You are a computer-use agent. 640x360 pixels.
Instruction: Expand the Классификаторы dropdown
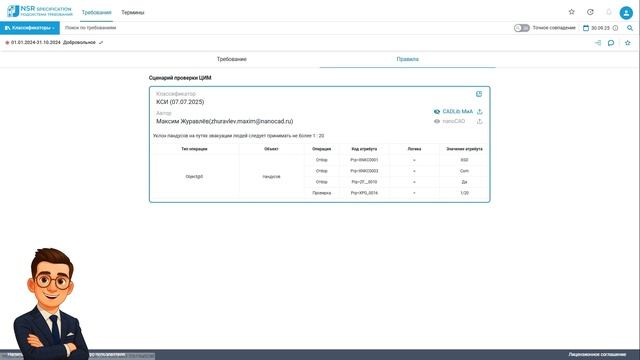click(30, 28)
